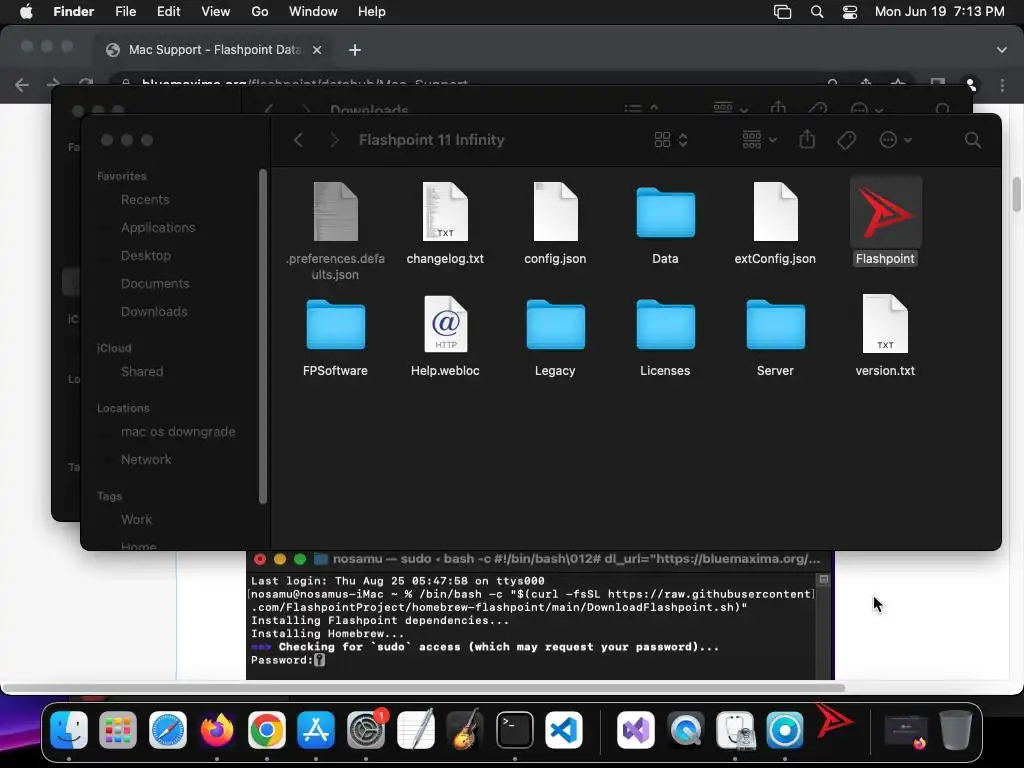Image resolution: width=1024 pixels, height=768 pixels.
Task: Go forward in Flashpoint 11 Infinity window
Action: tap(334, 140)
